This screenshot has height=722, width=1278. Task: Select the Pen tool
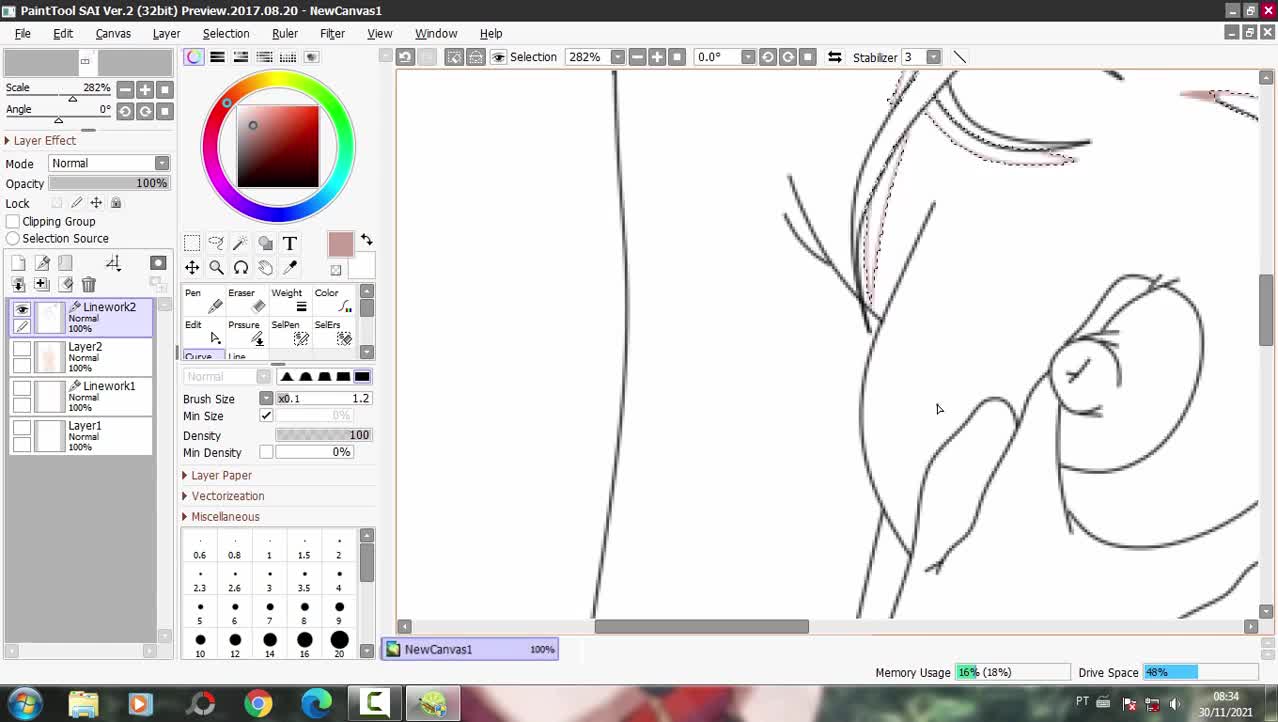click(203, 300)
